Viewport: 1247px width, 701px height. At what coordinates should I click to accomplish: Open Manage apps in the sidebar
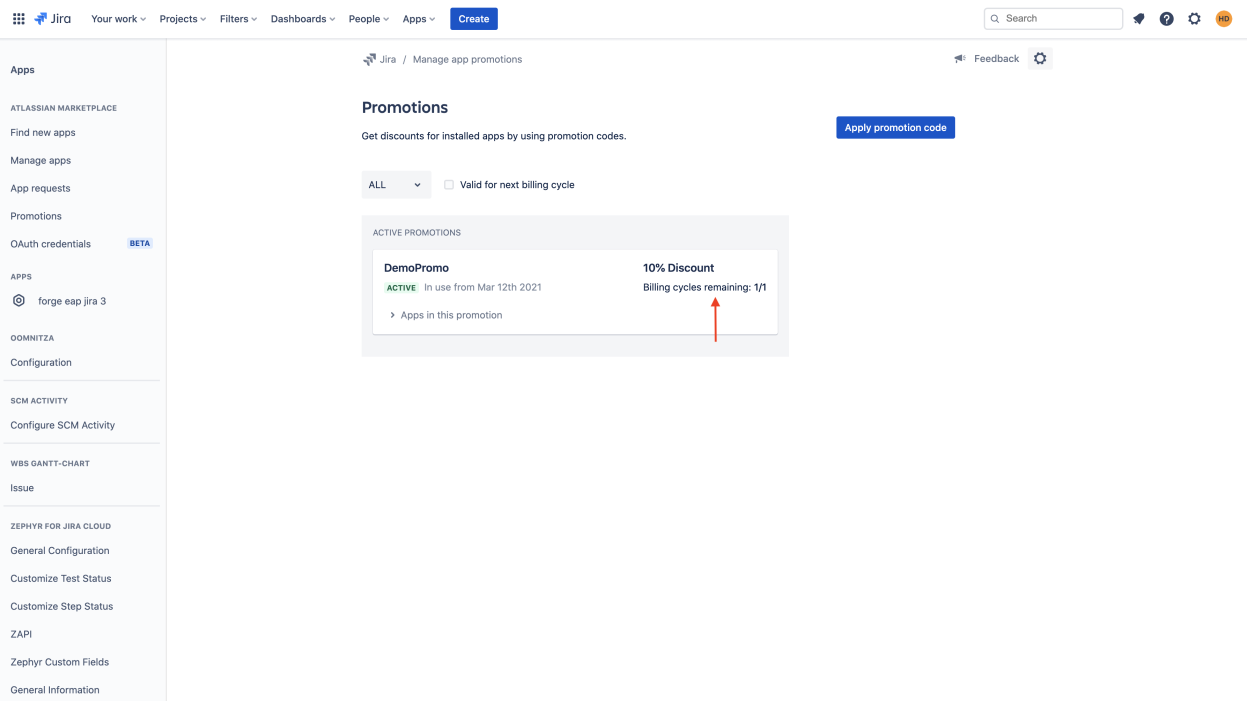41,160
